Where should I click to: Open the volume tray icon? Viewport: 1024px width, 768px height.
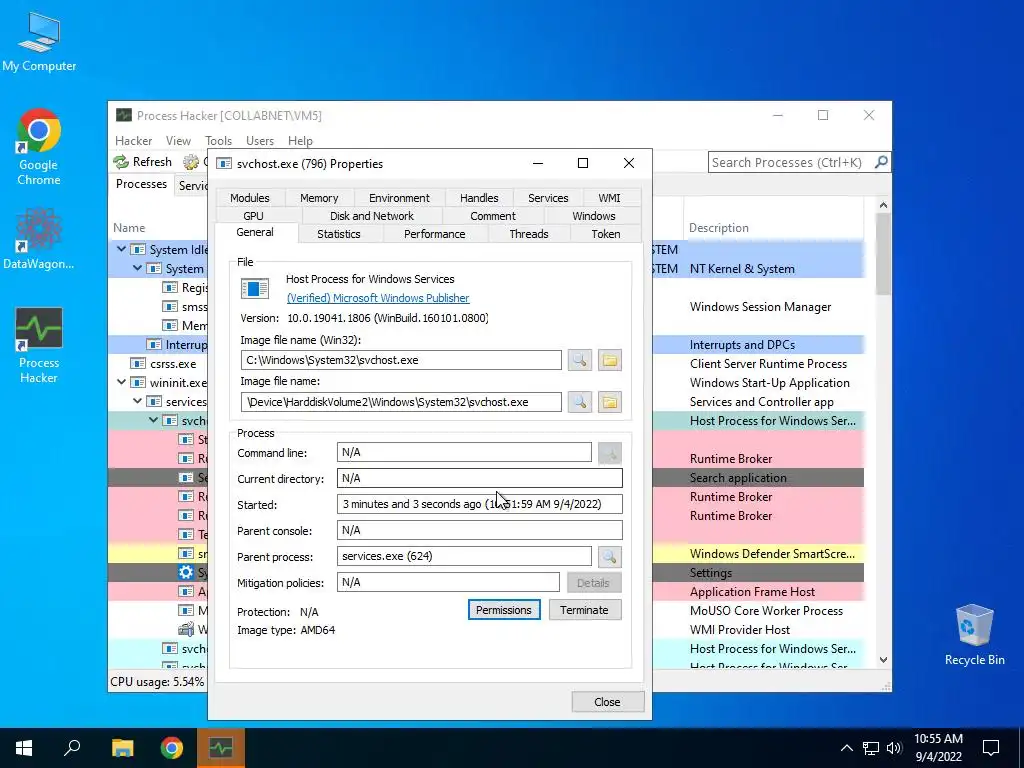pyautogui.click(x=894, y=748)
